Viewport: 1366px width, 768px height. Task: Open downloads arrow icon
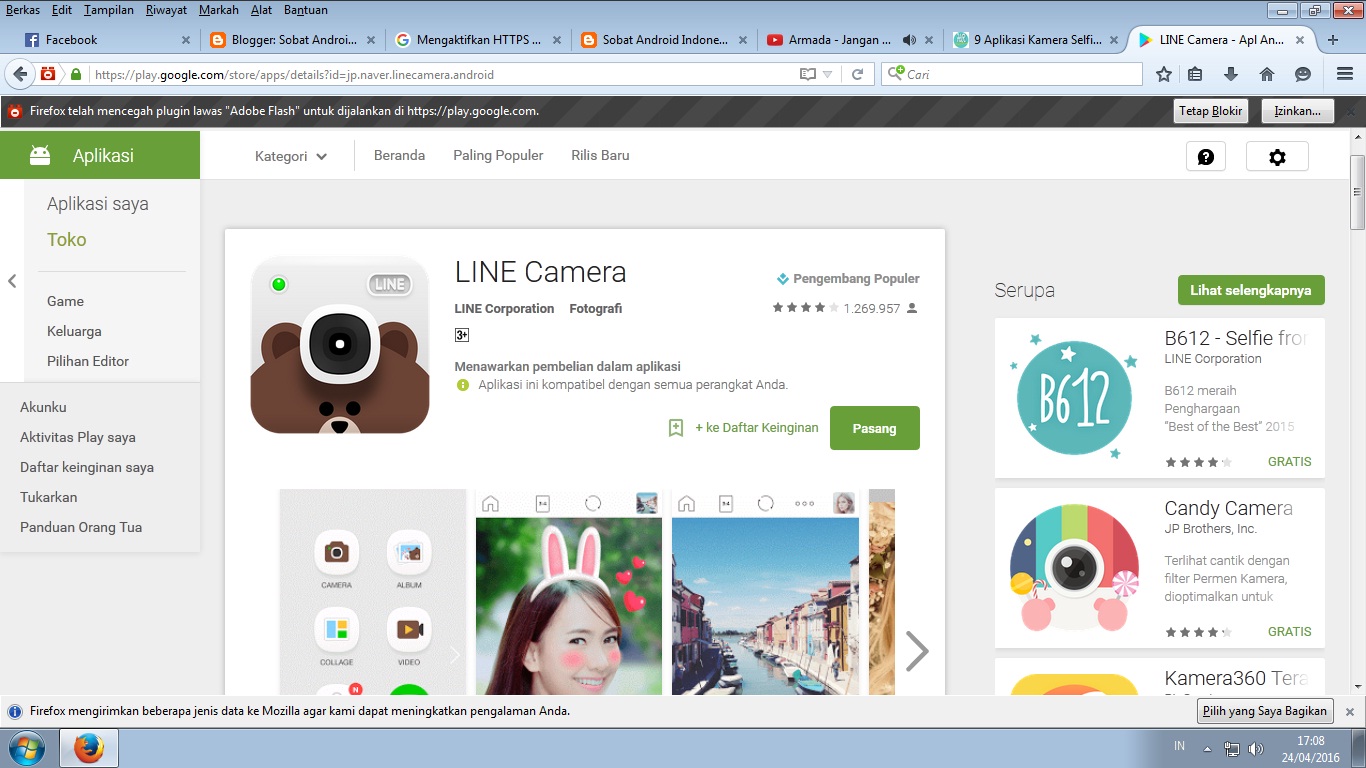(x=1231, y=74)
